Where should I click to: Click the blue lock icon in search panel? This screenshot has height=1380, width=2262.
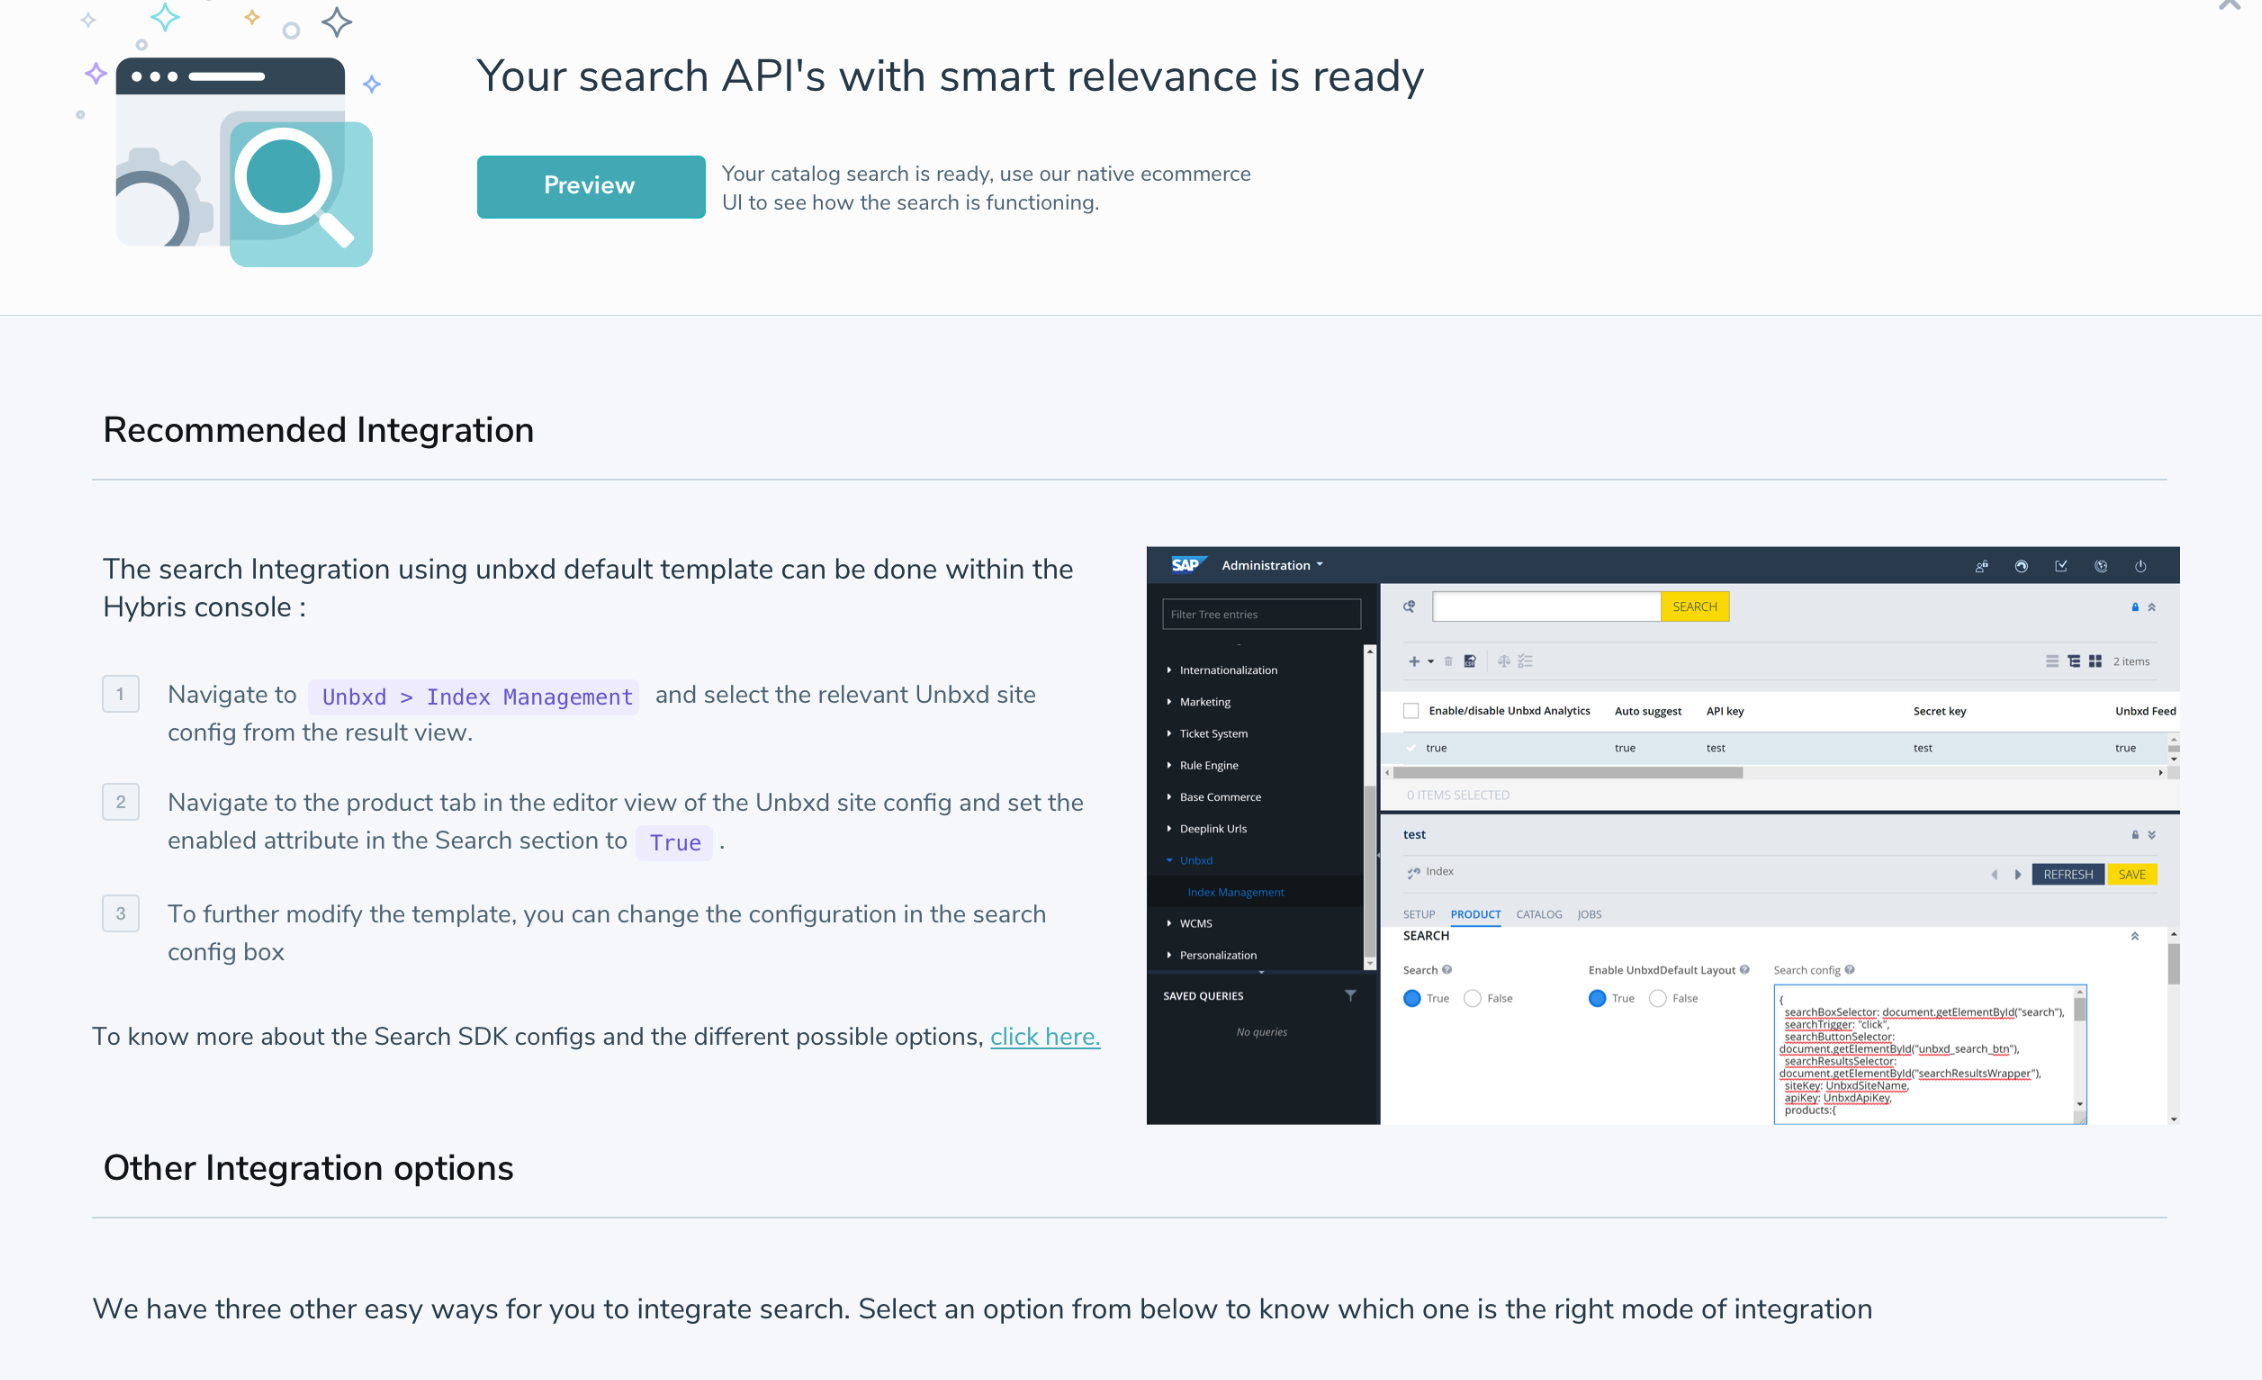tap(2135, 607)
